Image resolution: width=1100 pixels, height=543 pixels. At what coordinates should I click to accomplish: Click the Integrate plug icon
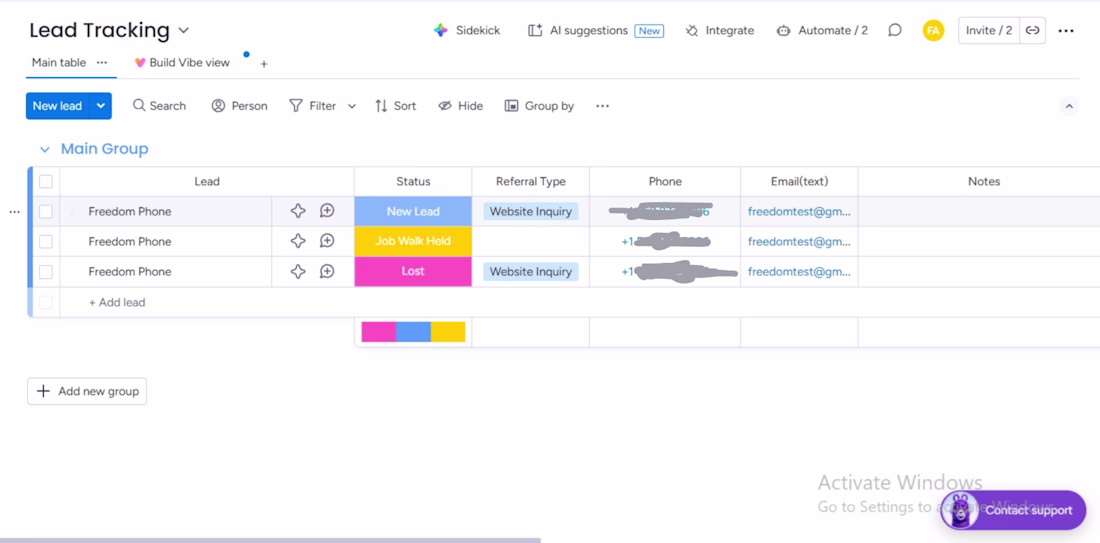[x=692, y=31]
